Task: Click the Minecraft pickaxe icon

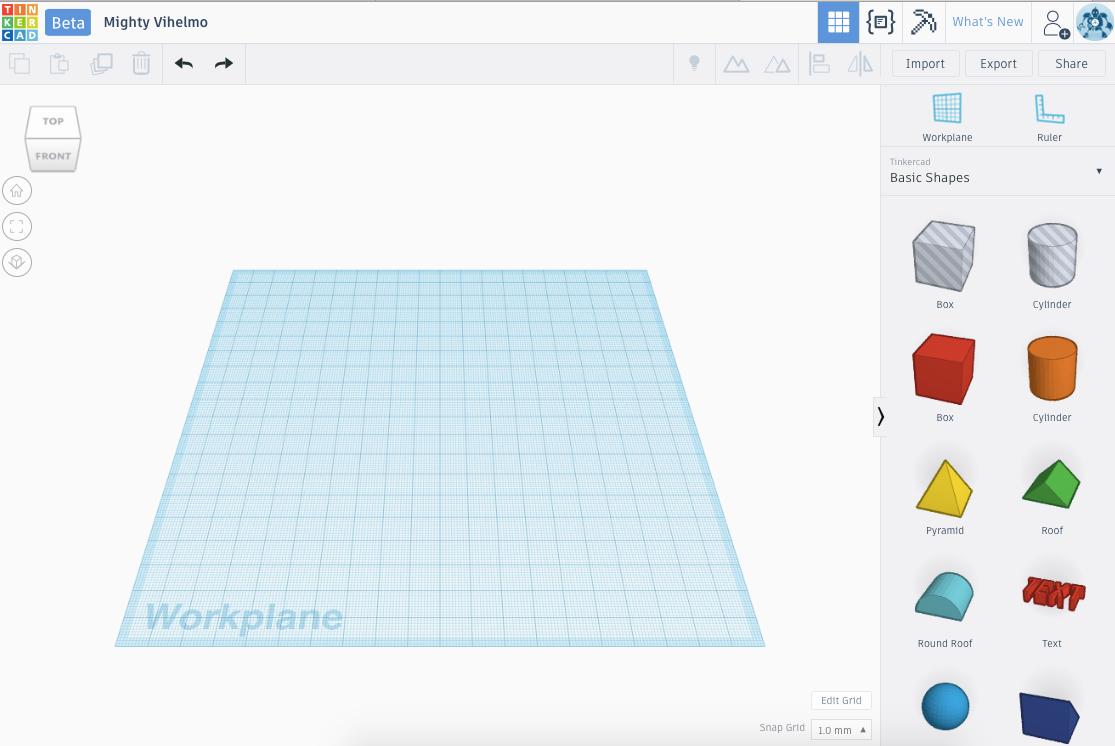Action: click(x=922, y=21)
